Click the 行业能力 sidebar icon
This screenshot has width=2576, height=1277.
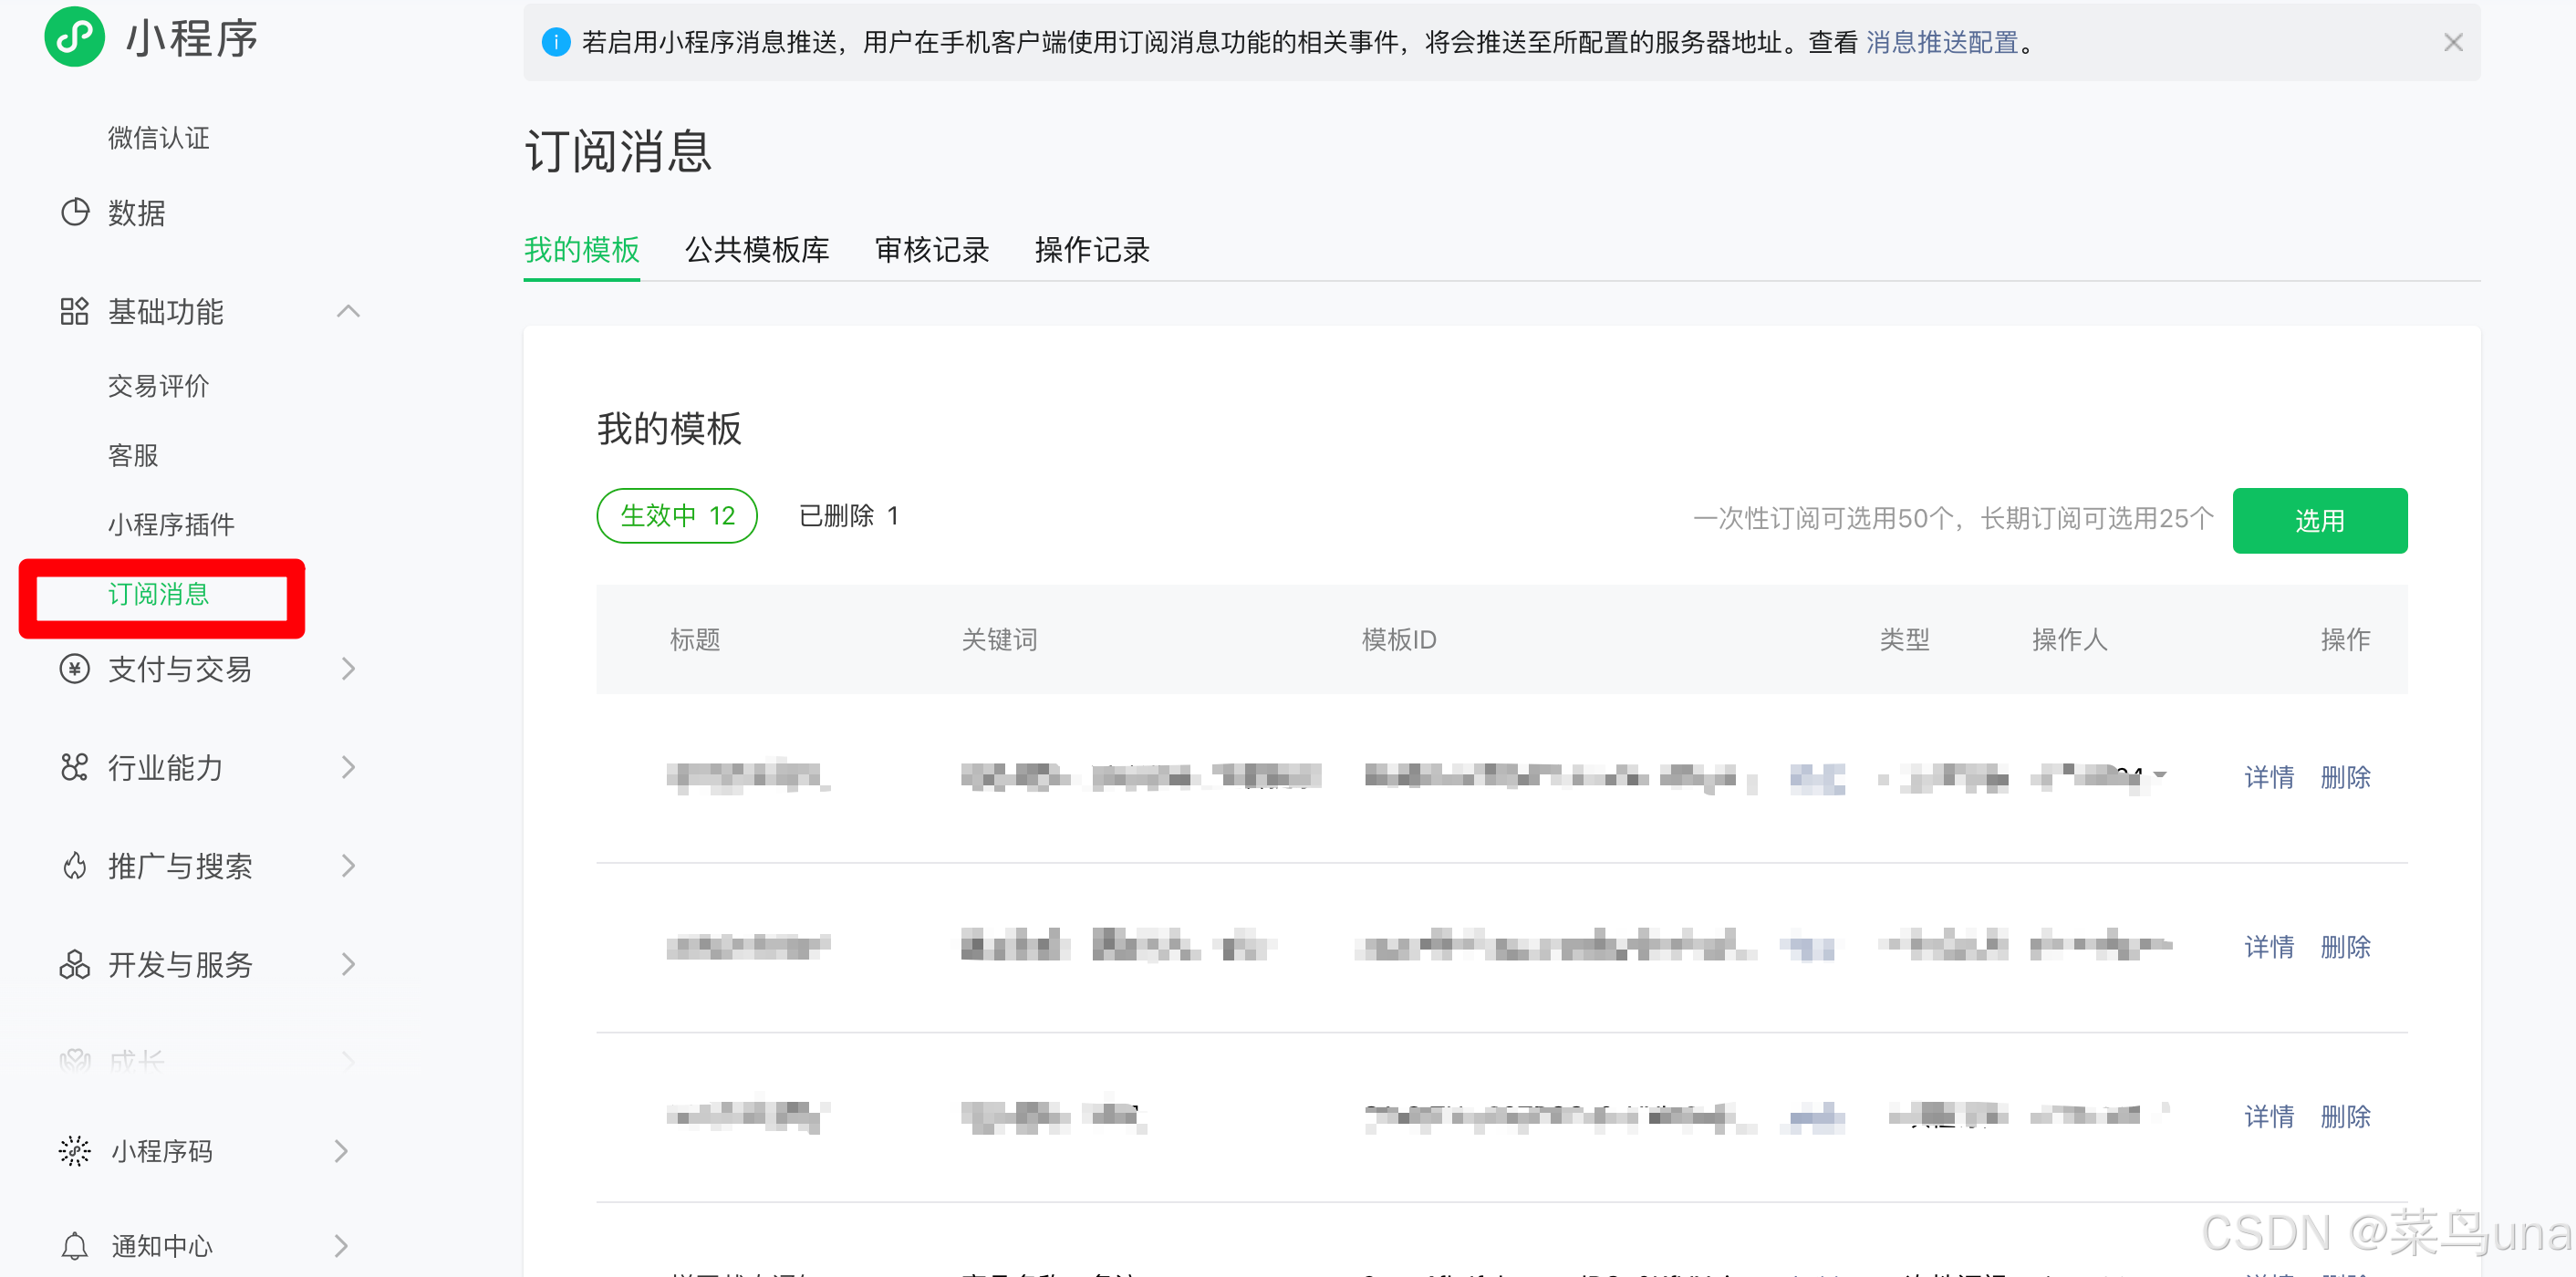[74, 767]
